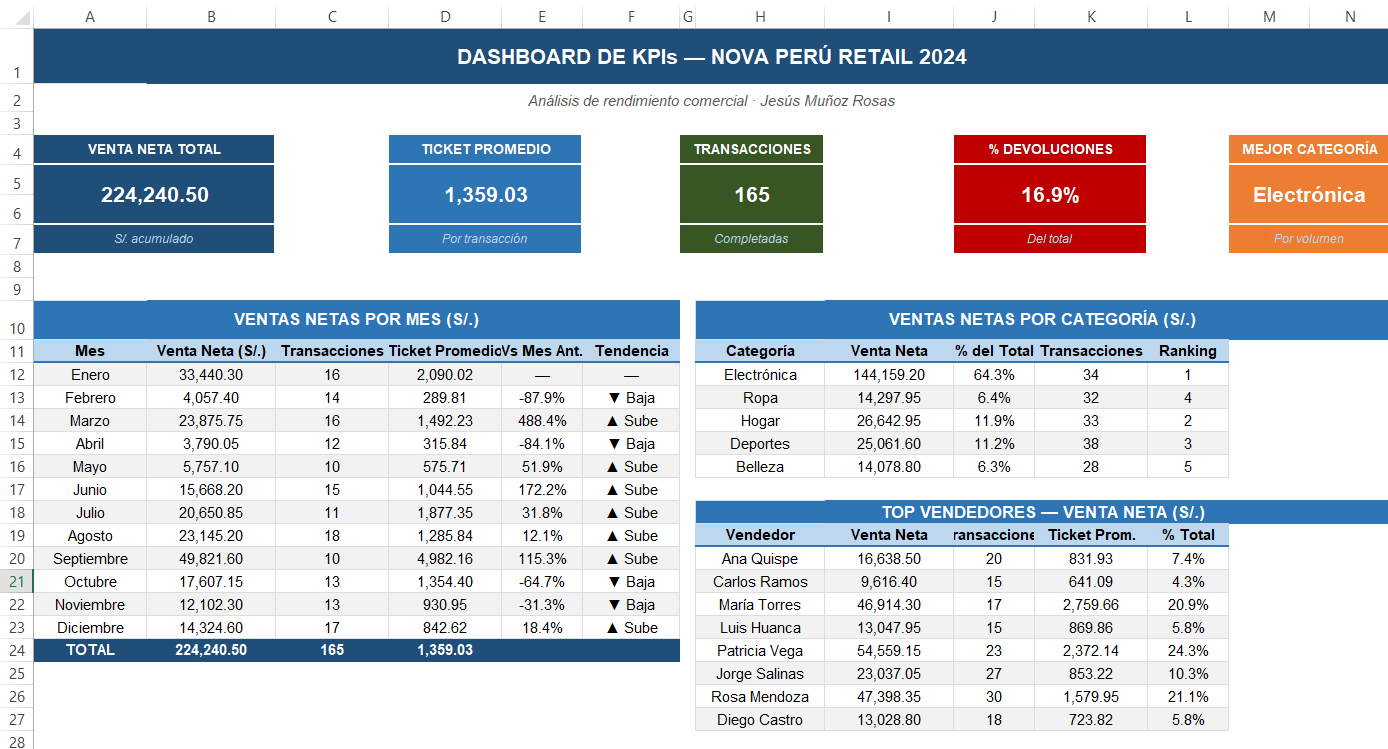Click the TICKET PROMEDIO card label
This screenshot has width=1388, height=749.
(485, 149)
